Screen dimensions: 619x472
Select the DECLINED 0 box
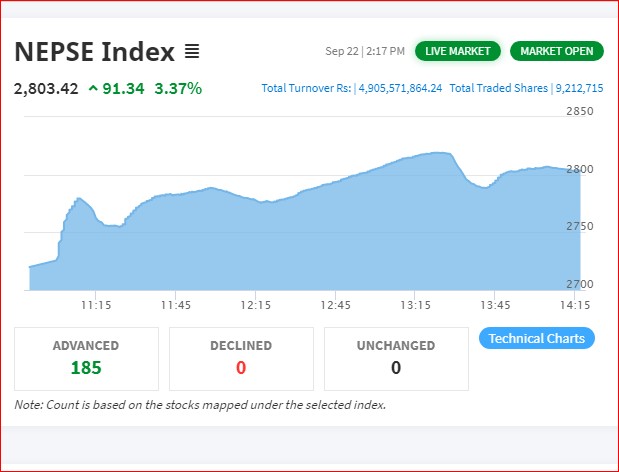pyautogui.click(x=241, y=359)
